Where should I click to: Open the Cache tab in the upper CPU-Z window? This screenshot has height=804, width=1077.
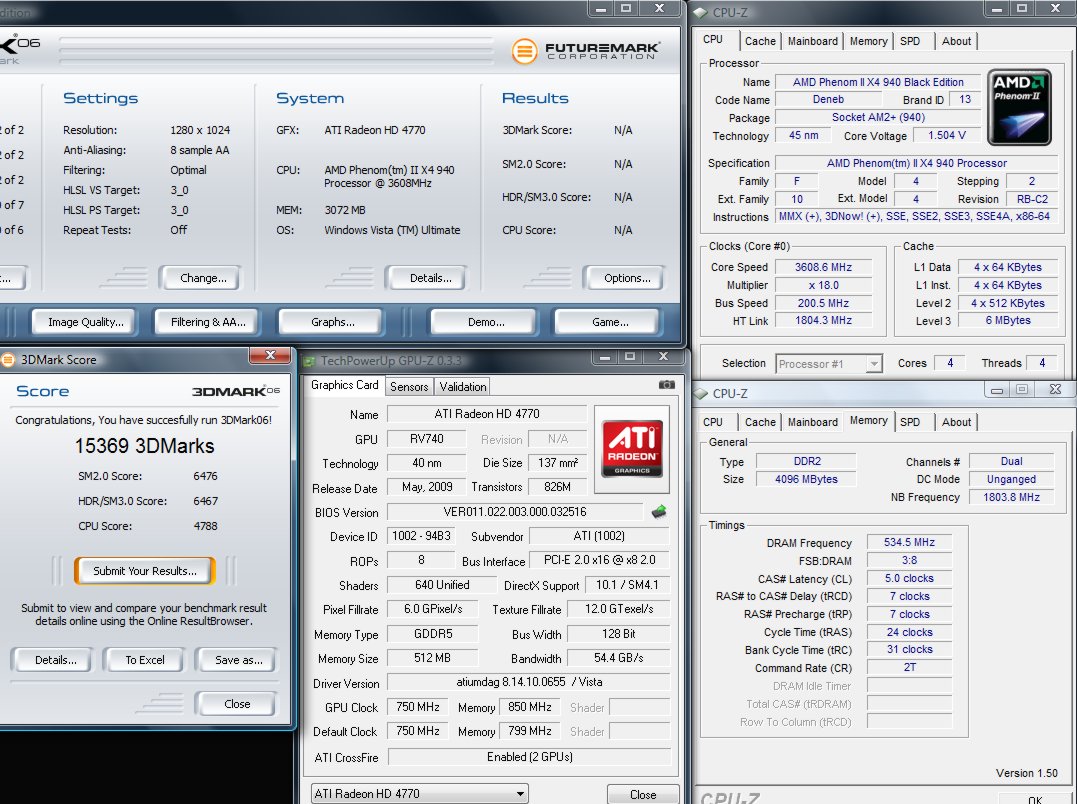760,41
